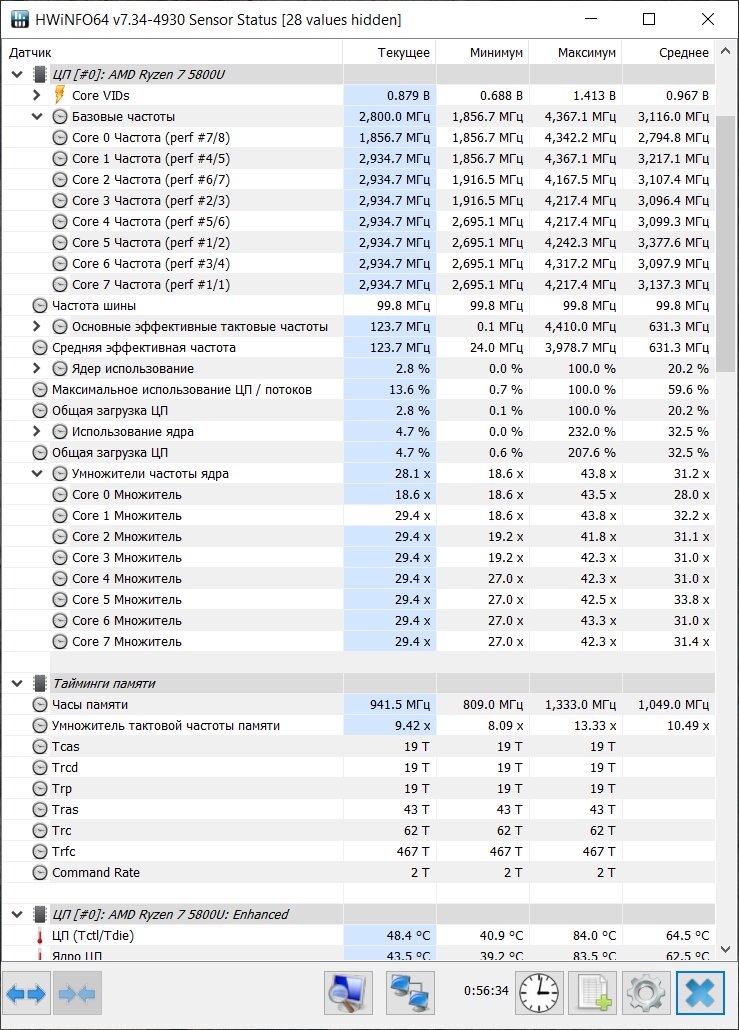Close the HWiNFO64 window from title bar
The image size is (739, 1030).
click(707, 19)
